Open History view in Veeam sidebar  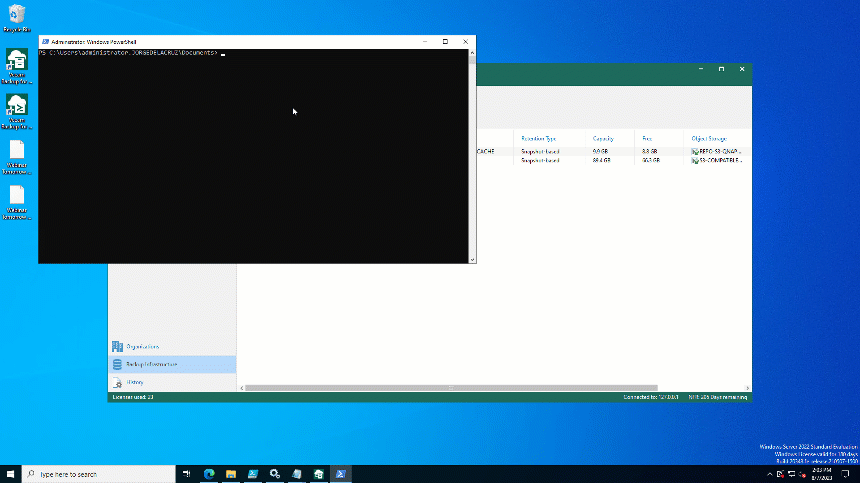click(x=172, y=382)
